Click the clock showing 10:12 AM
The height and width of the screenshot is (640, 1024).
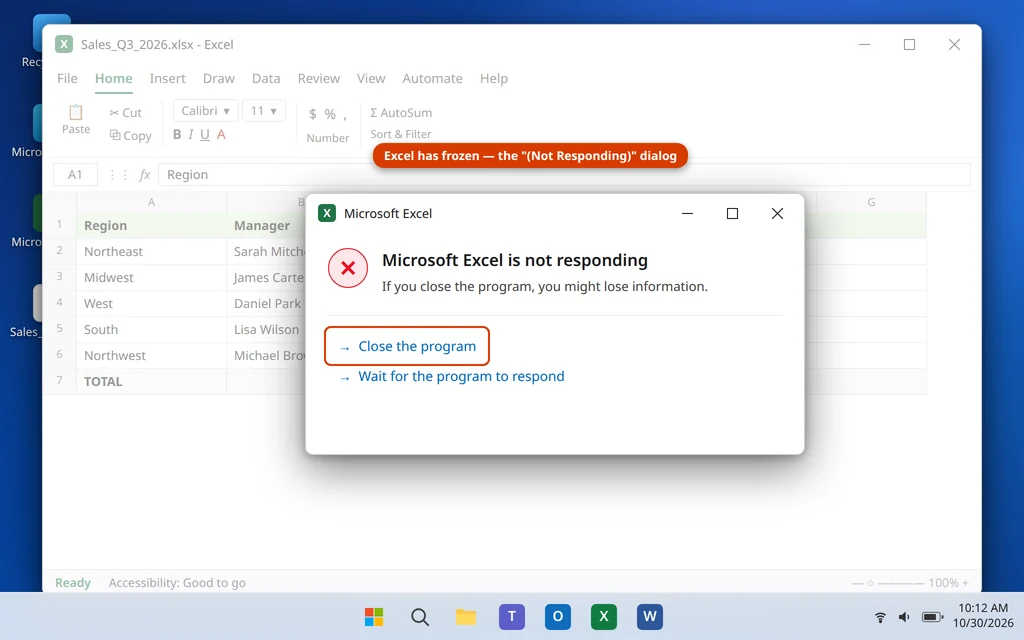[x=983, y=608]
